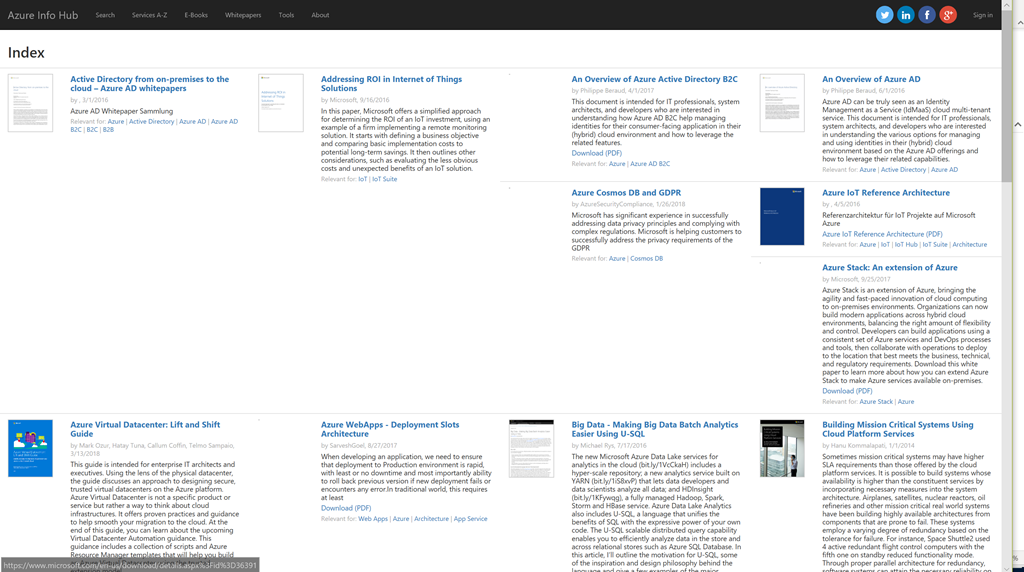Click Download (PDF) under Azure Stack article
Image resolution: width=1024 pixels, height=572 pixels.
[847, 391]
